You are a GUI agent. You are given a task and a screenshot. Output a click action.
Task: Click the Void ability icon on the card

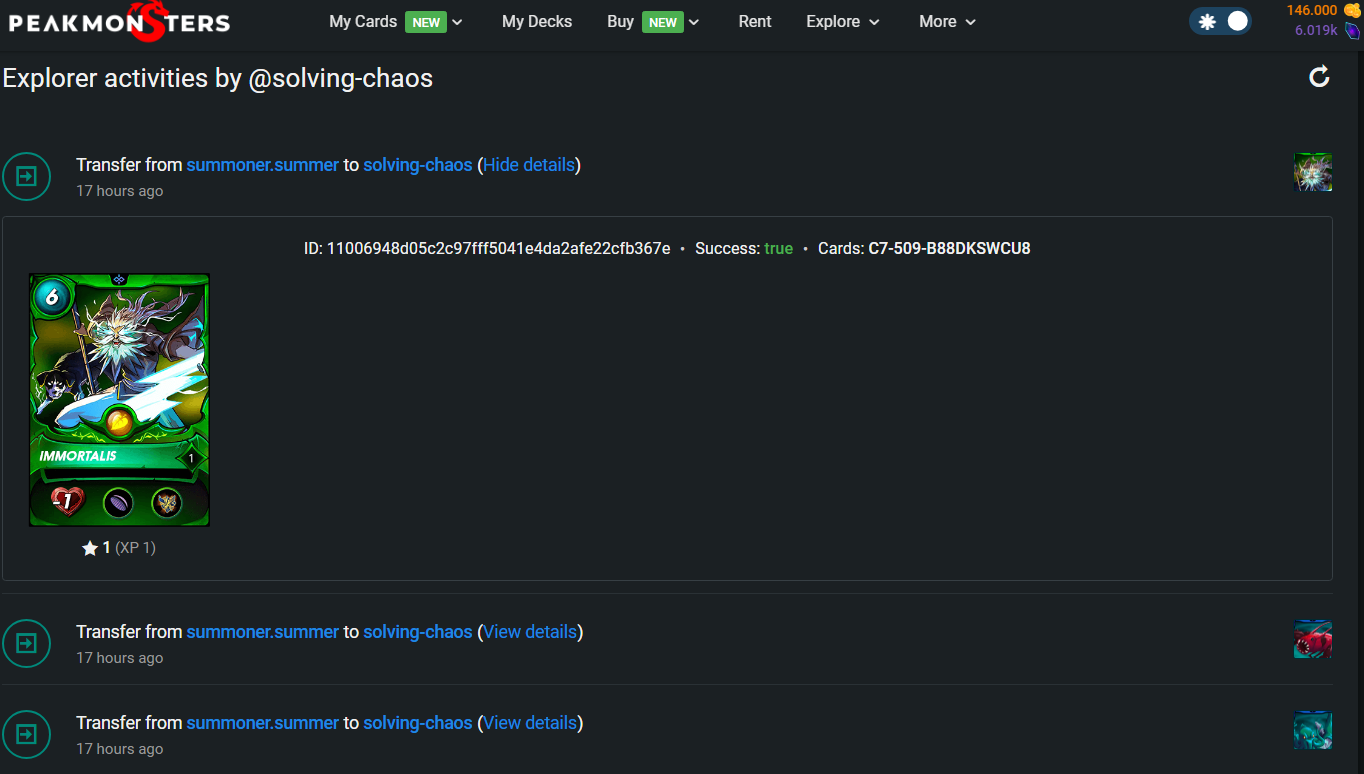click(x=118, y=502)
